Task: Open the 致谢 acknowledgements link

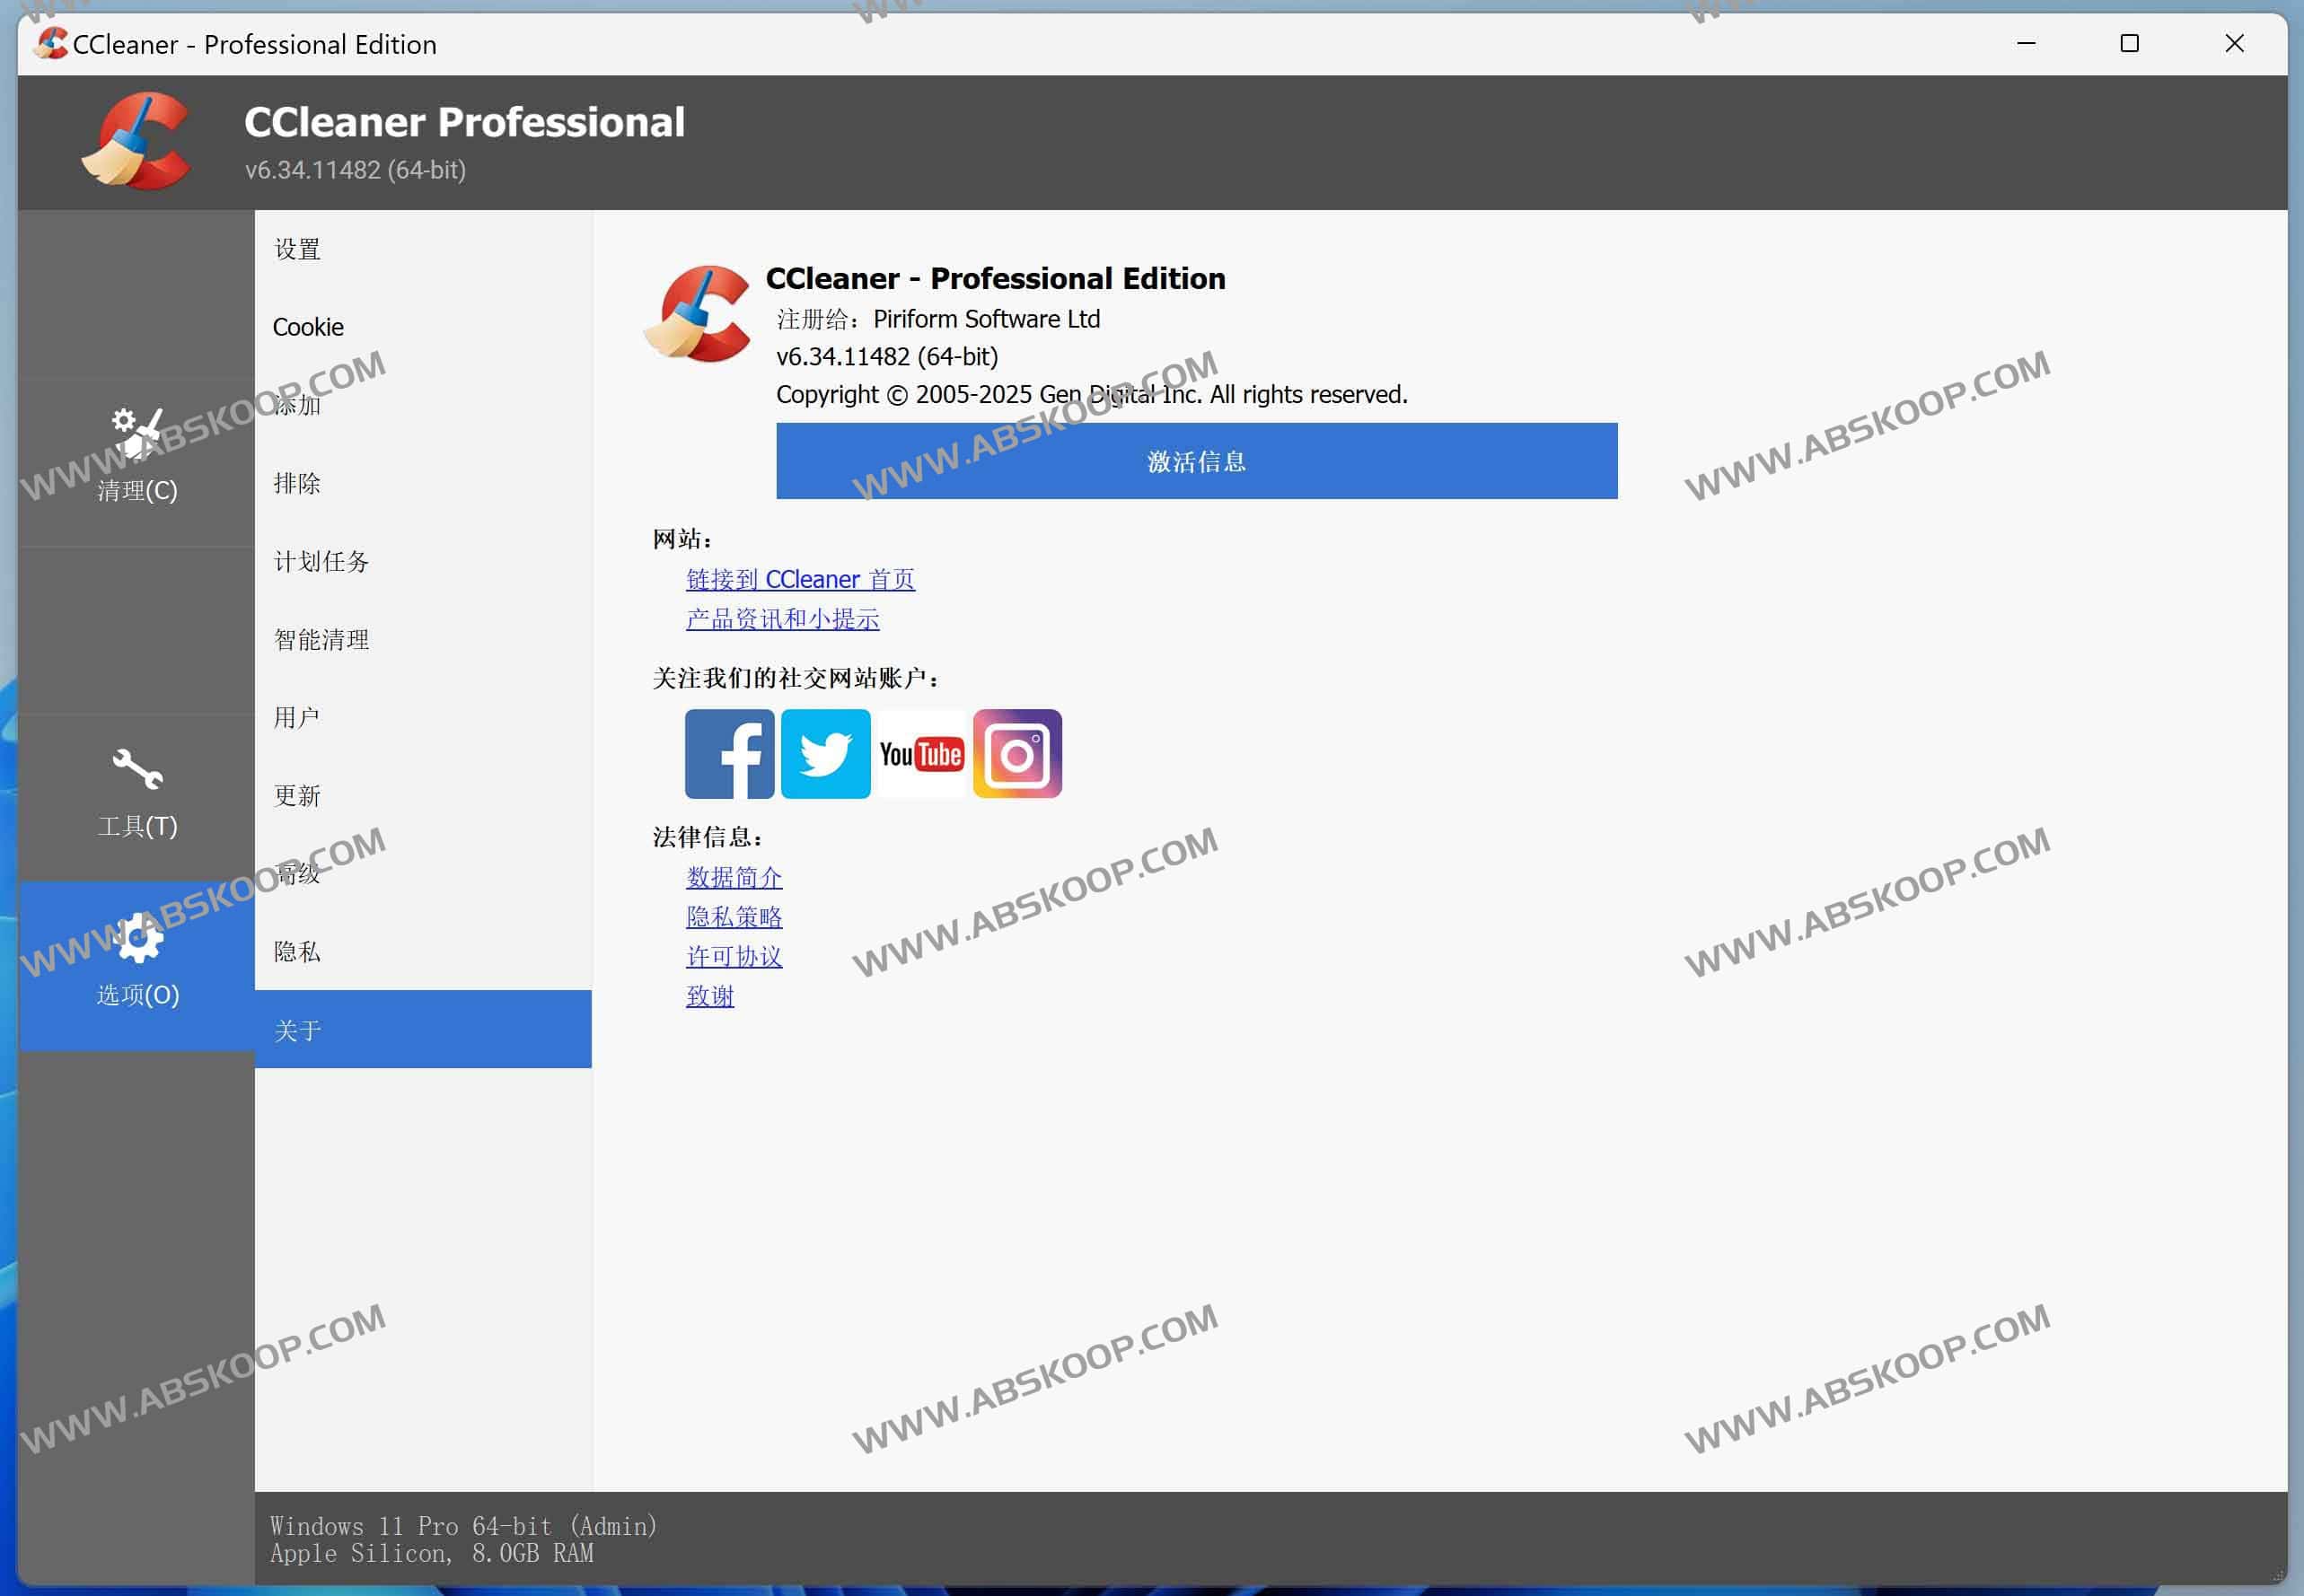Action: click(710, 996)
